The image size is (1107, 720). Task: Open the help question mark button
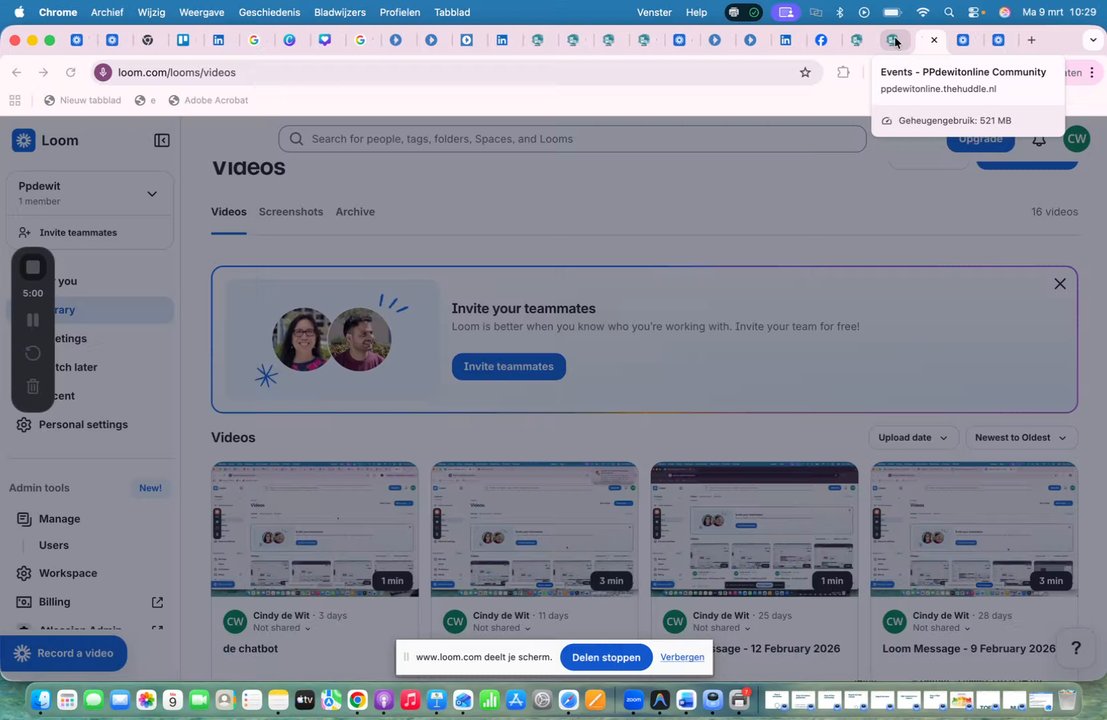click(x=1076, y=648)
